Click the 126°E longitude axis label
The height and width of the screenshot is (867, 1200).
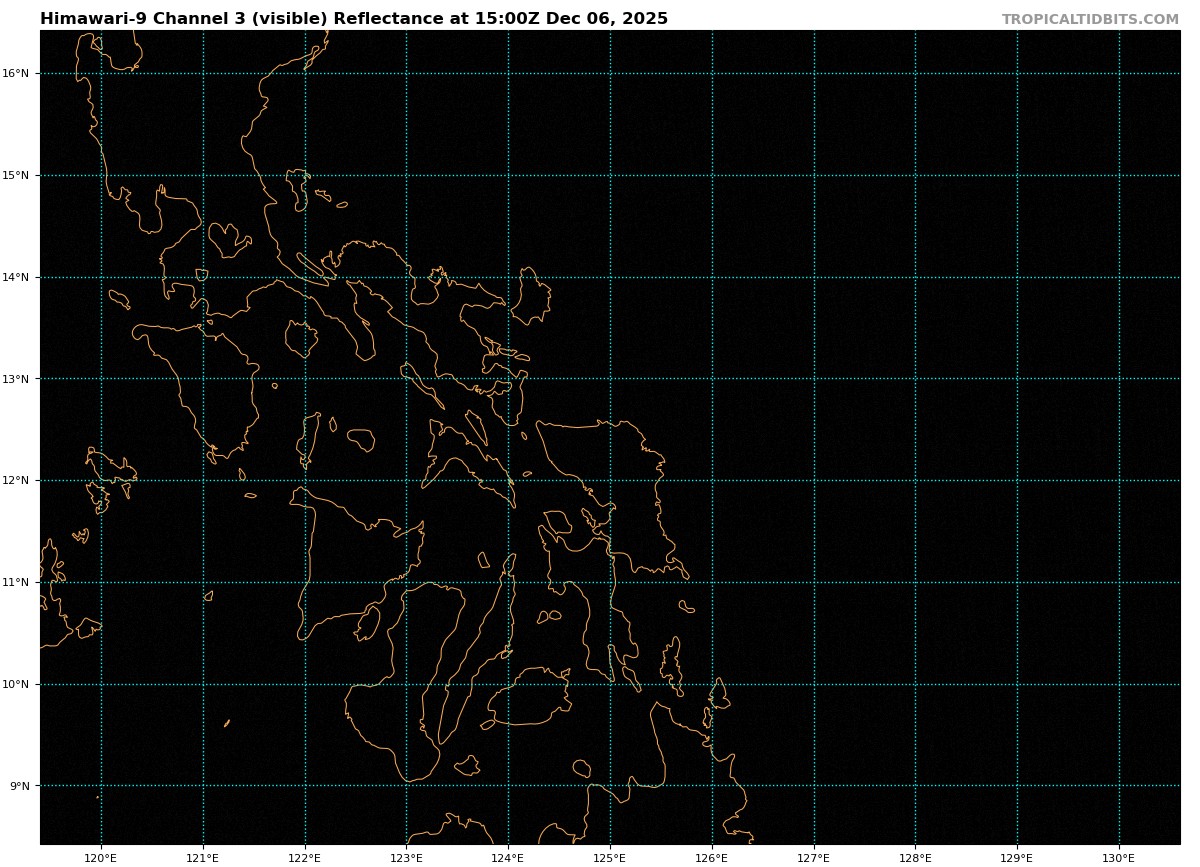(712, 858)
